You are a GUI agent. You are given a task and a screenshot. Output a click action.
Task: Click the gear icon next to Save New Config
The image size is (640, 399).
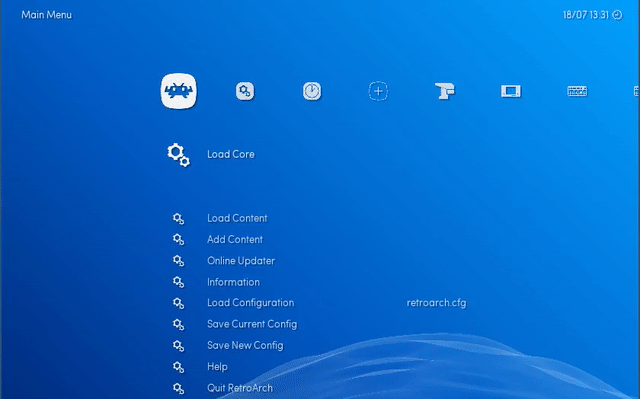(x=178, y=346)
